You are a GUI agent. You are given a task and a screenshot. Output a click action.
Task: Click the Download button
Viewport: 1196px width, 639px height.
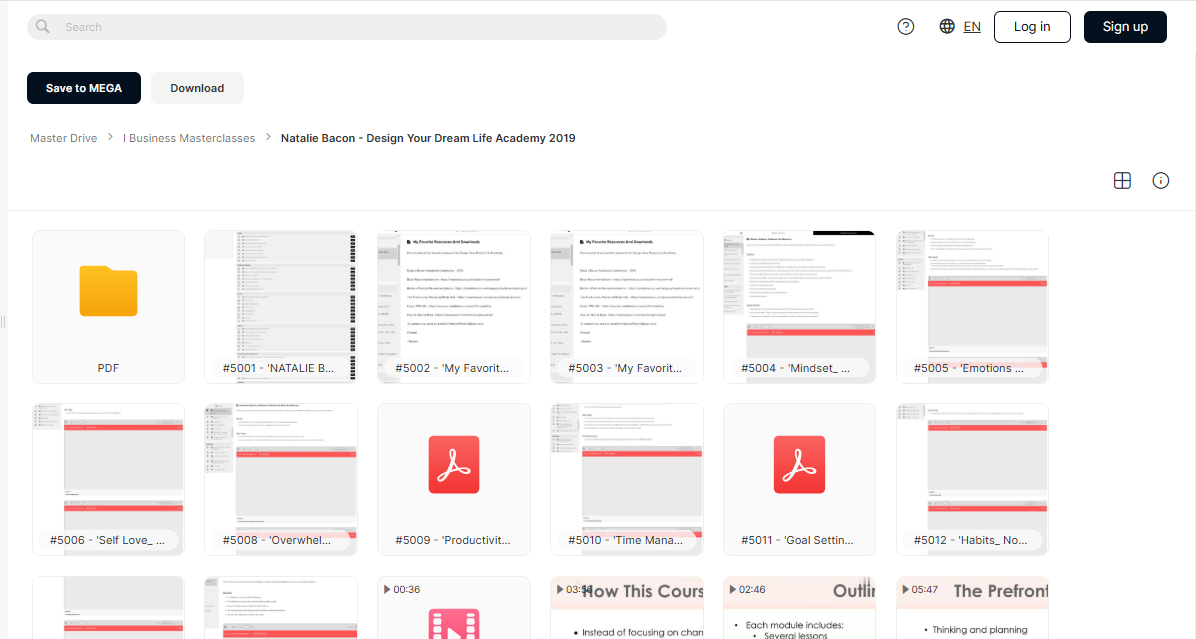click(197, 88)
